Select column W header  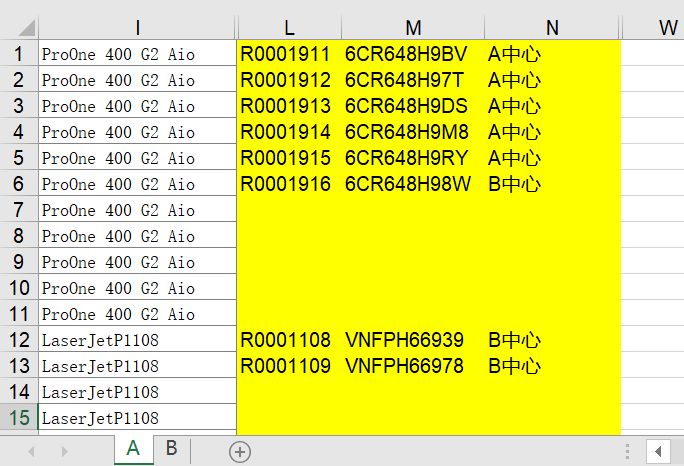pyautogui.click(x=653, y=28)
